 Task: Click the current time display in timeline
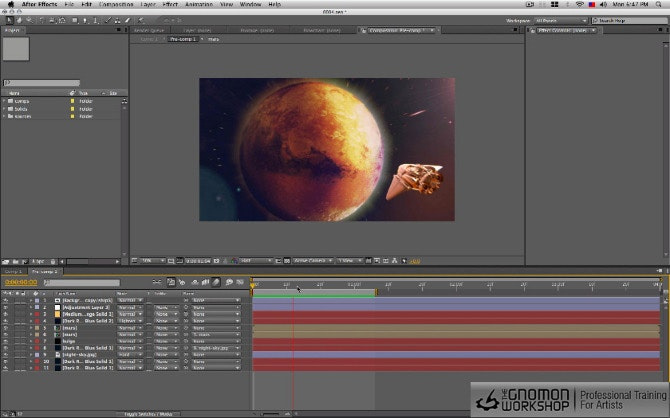click(21, 283)
